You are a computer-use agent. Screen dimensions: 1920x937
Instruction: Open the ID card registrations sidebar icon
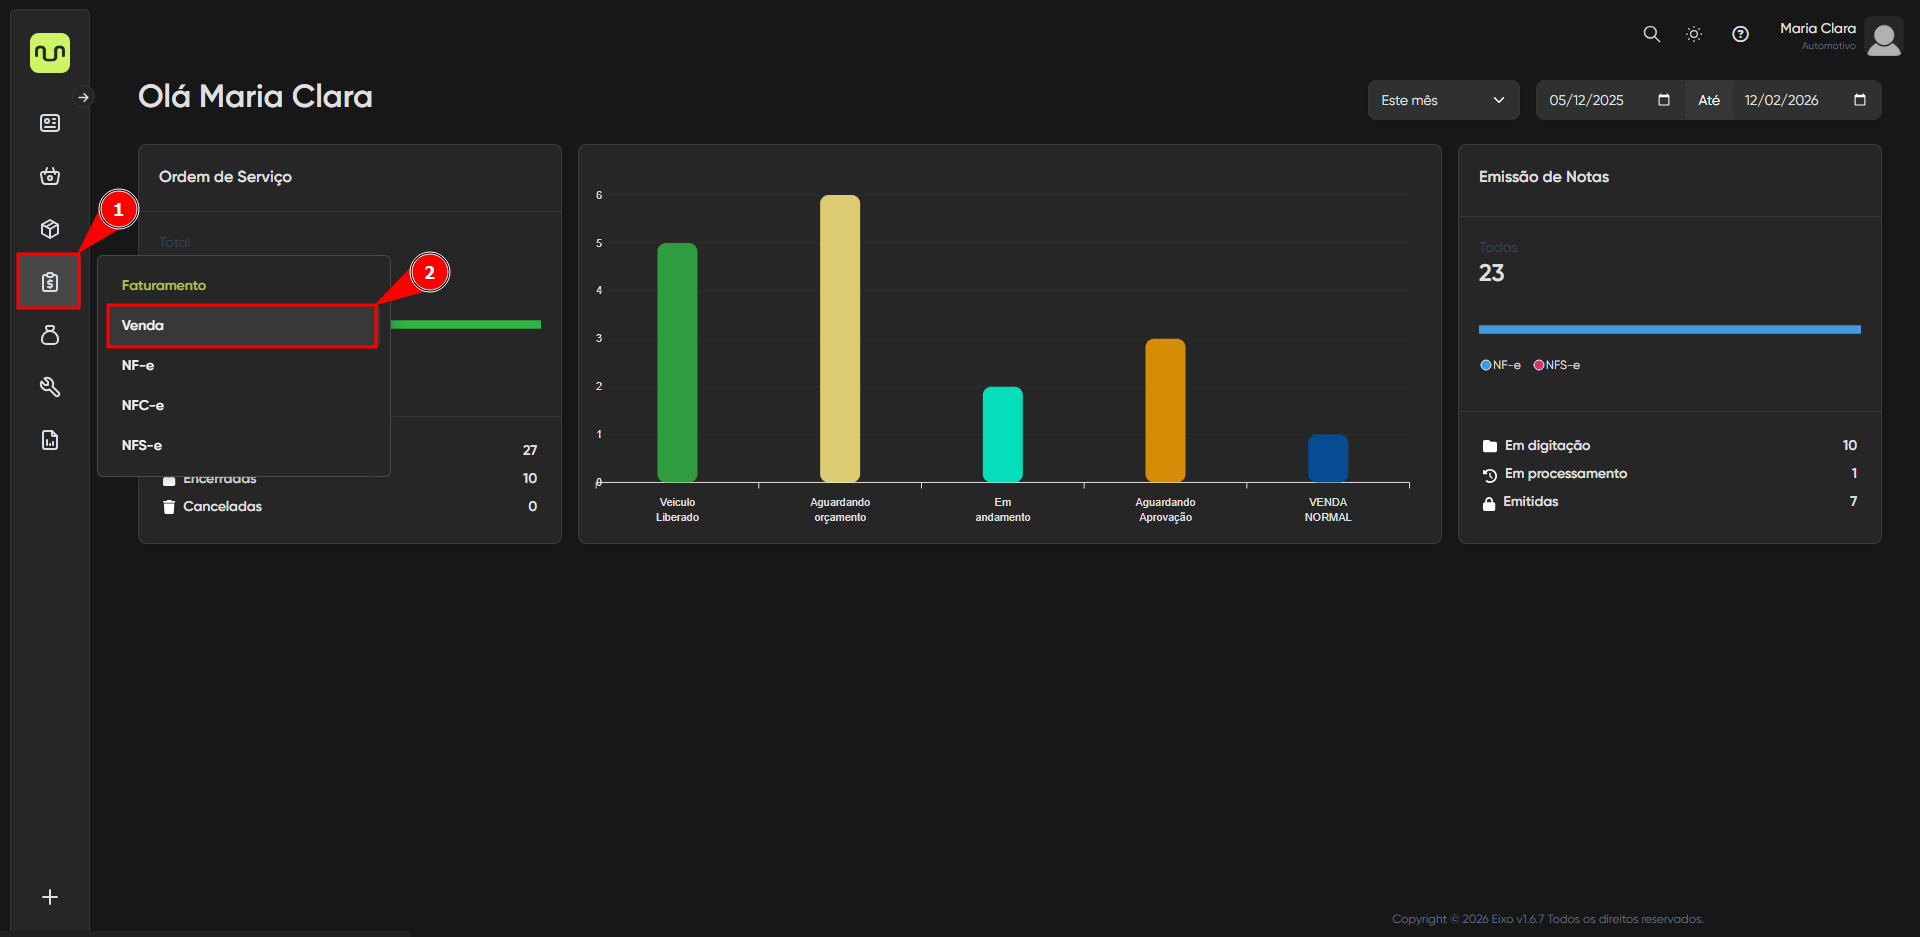click(x=49, y=123)
